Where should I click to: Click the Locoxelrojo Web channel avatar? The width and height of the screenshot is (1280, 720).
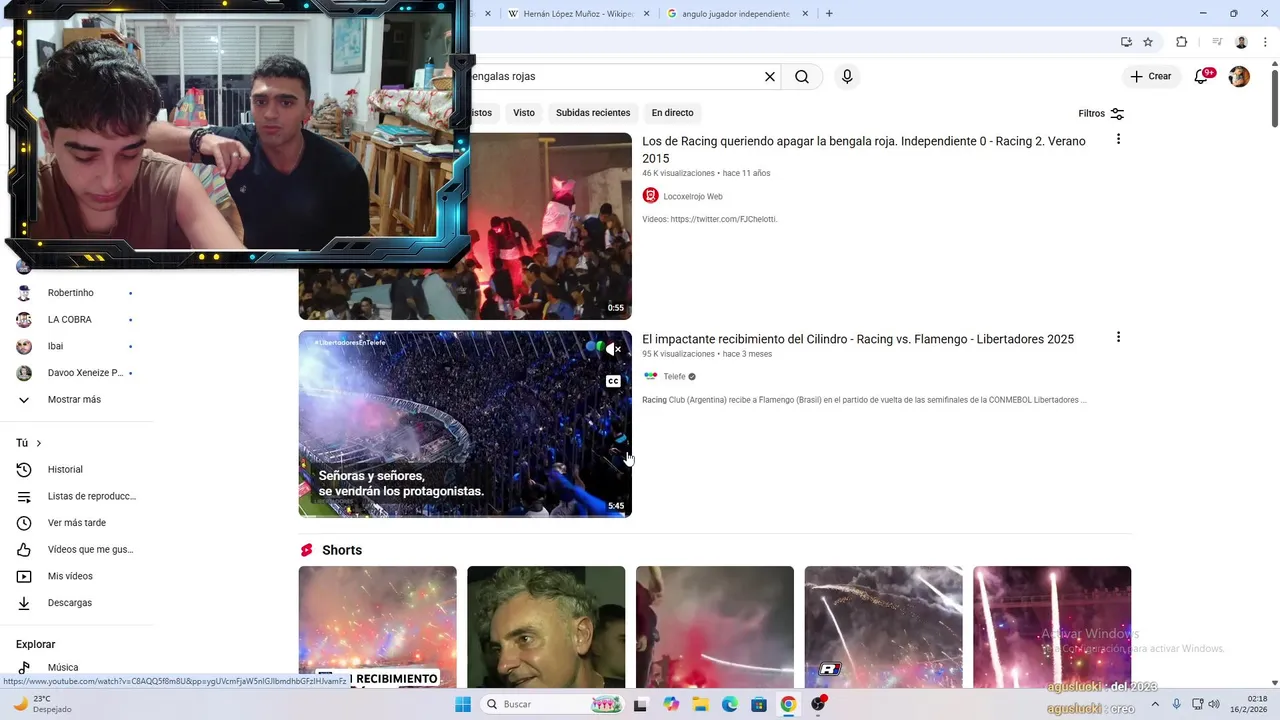(x=650, y=196)
